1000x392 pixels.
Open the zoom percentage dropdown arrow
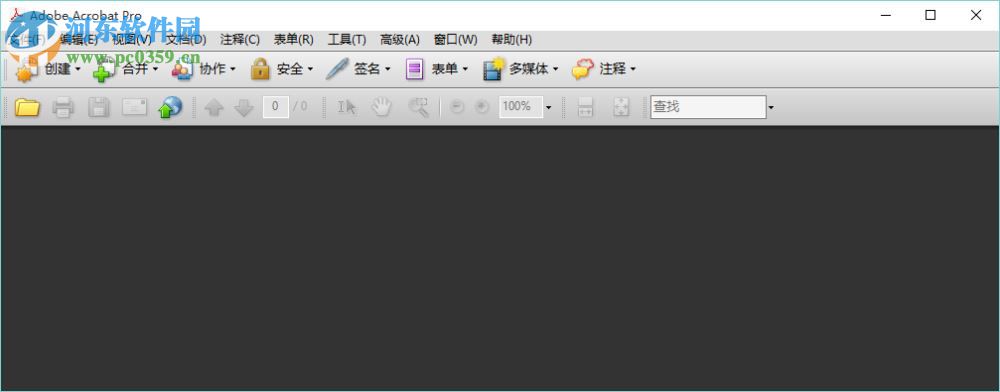tap(548, 108)
